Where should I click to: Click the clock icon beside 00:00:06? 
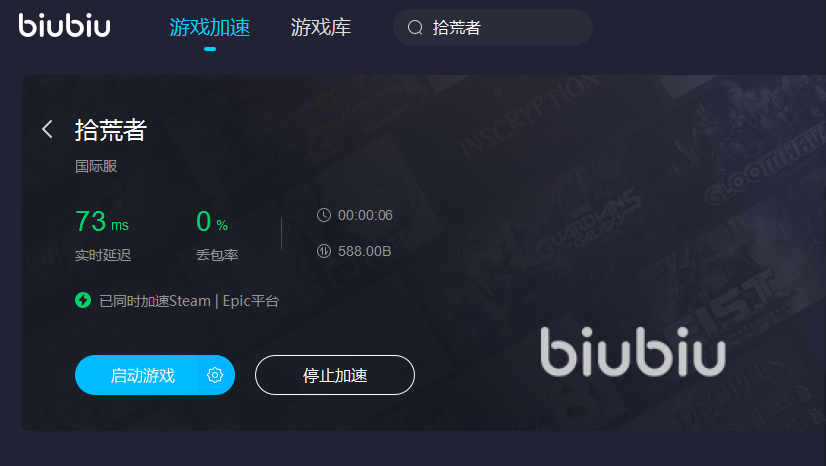323,215
